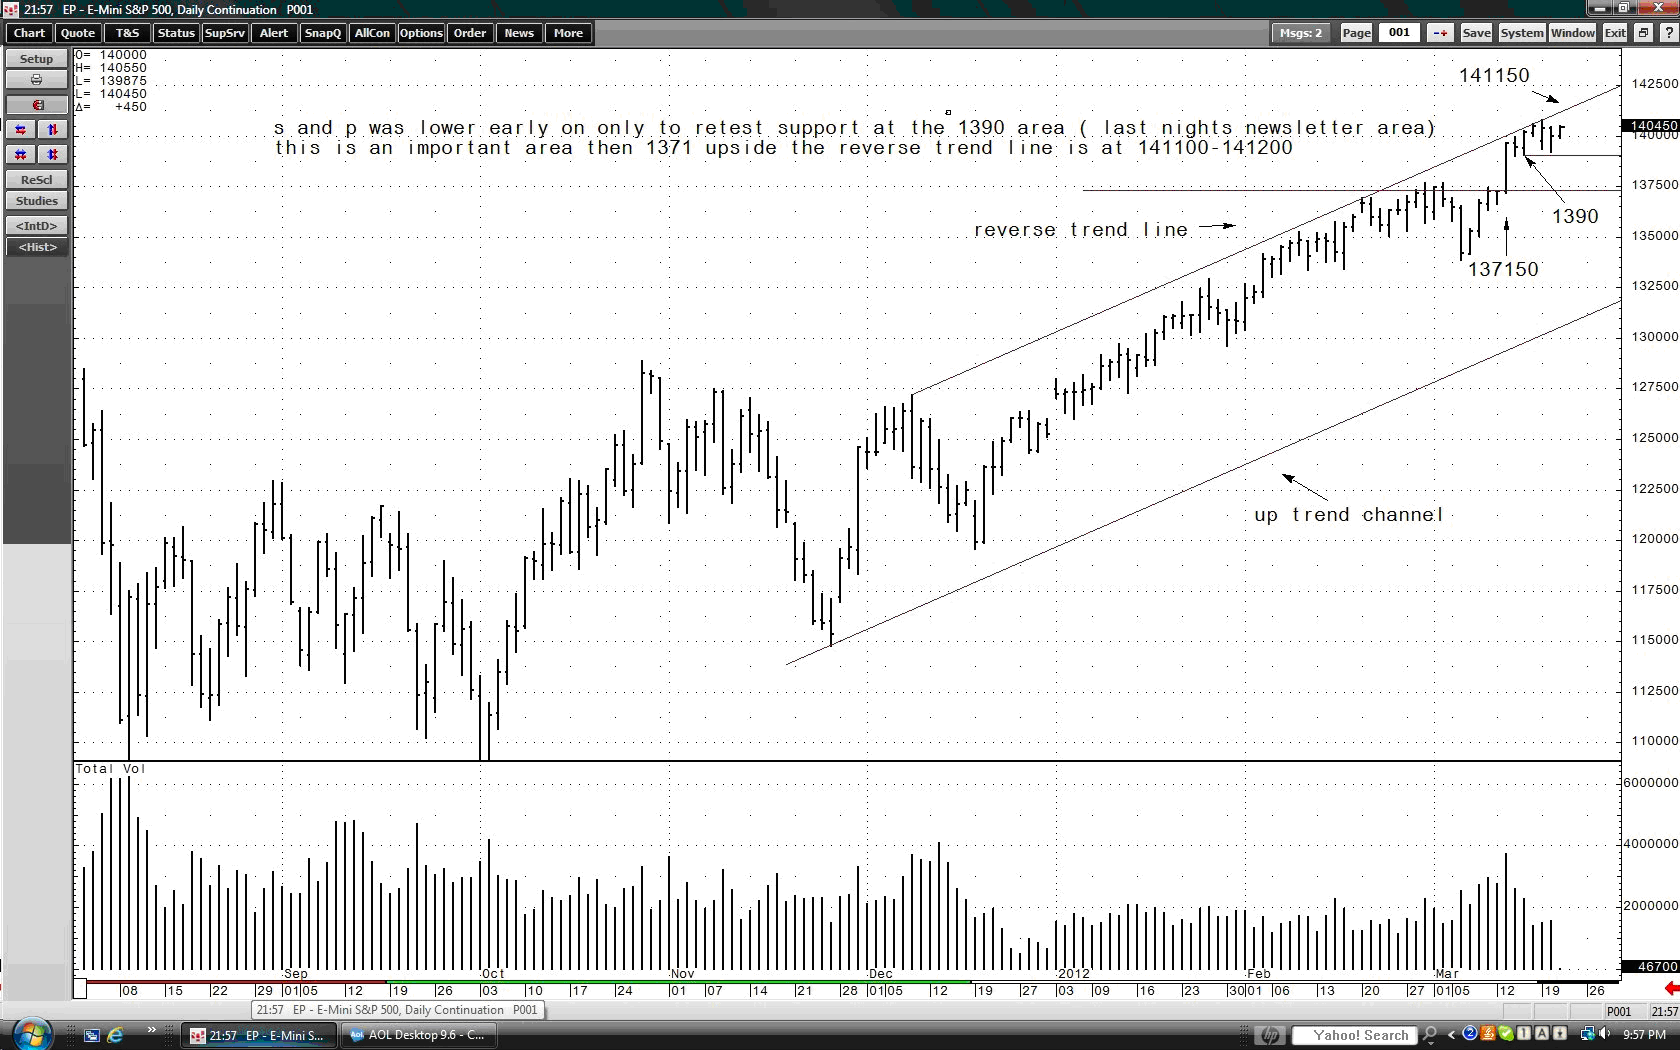Click the Yahoo search magnifier icon
Image resolution: width=1680 pixels, height=1050 pixels.
(x=1430, y=1035)
